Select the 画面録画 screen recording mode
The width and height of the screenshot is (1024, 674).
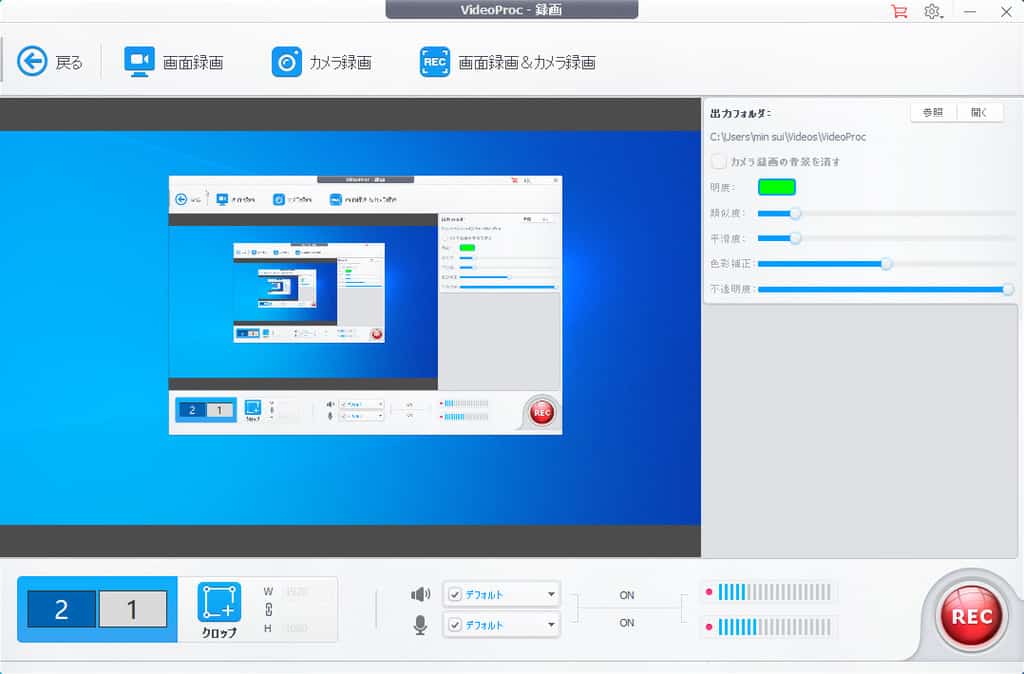click(140, 62)
